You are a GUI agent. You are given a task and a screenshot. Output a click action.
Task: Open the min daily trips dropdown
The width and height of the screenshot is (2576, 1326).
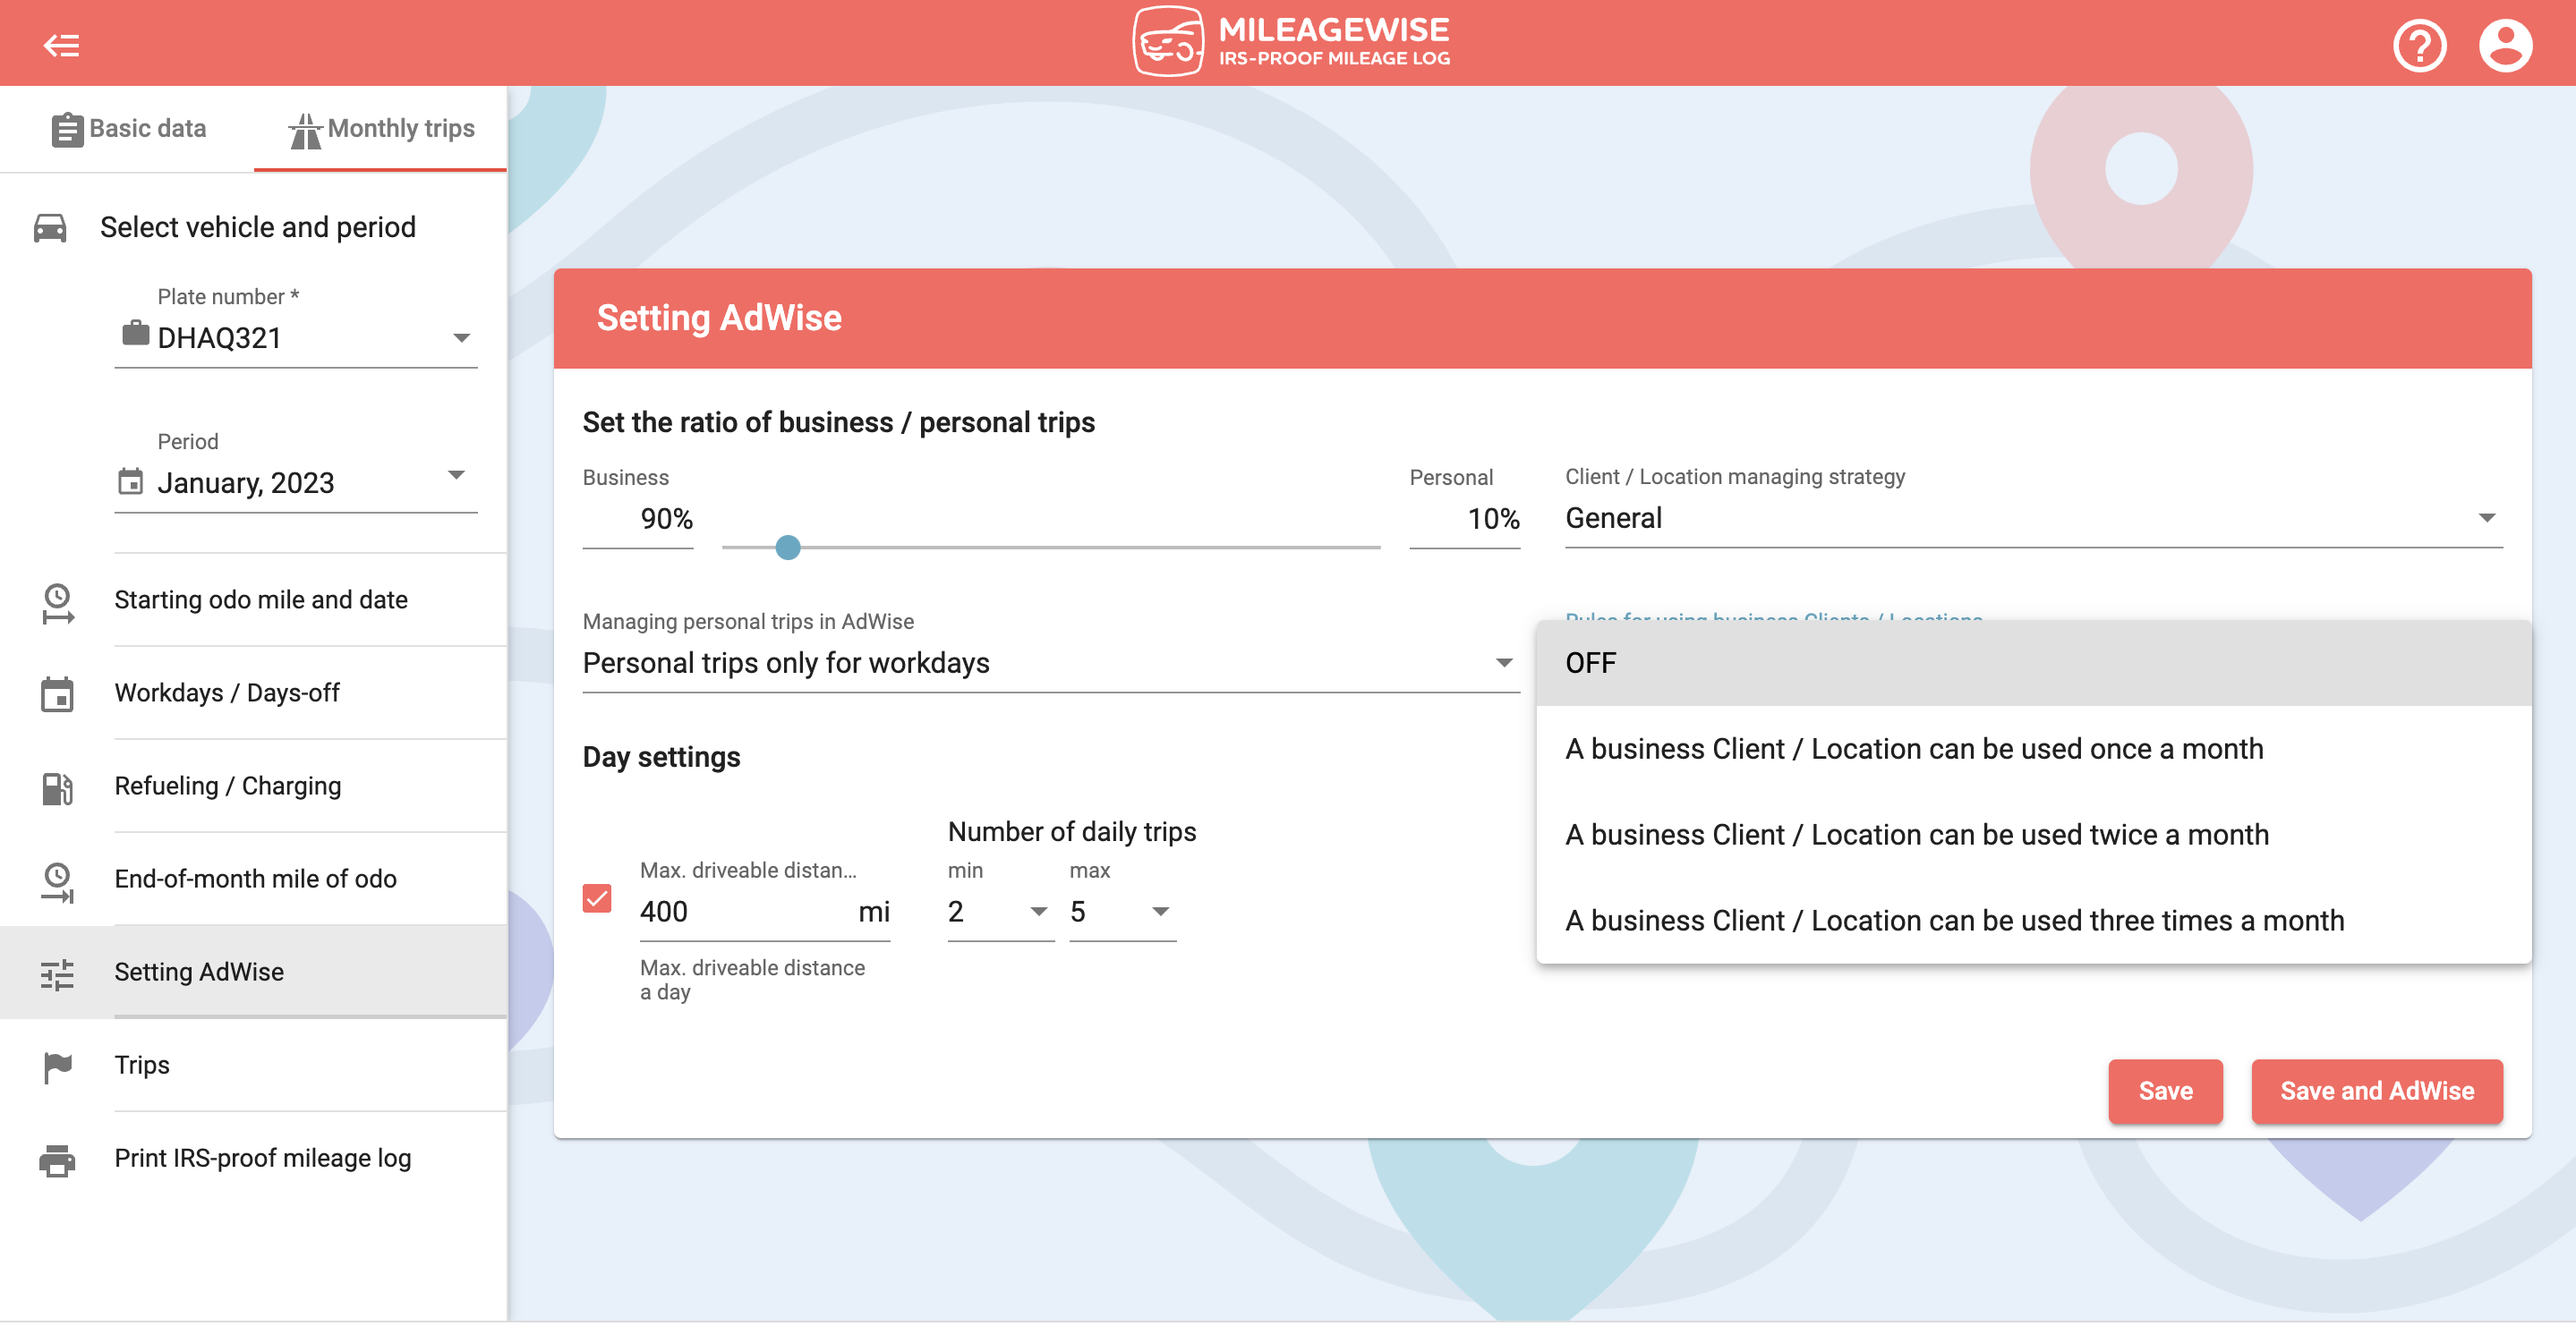click(1000, 911)
